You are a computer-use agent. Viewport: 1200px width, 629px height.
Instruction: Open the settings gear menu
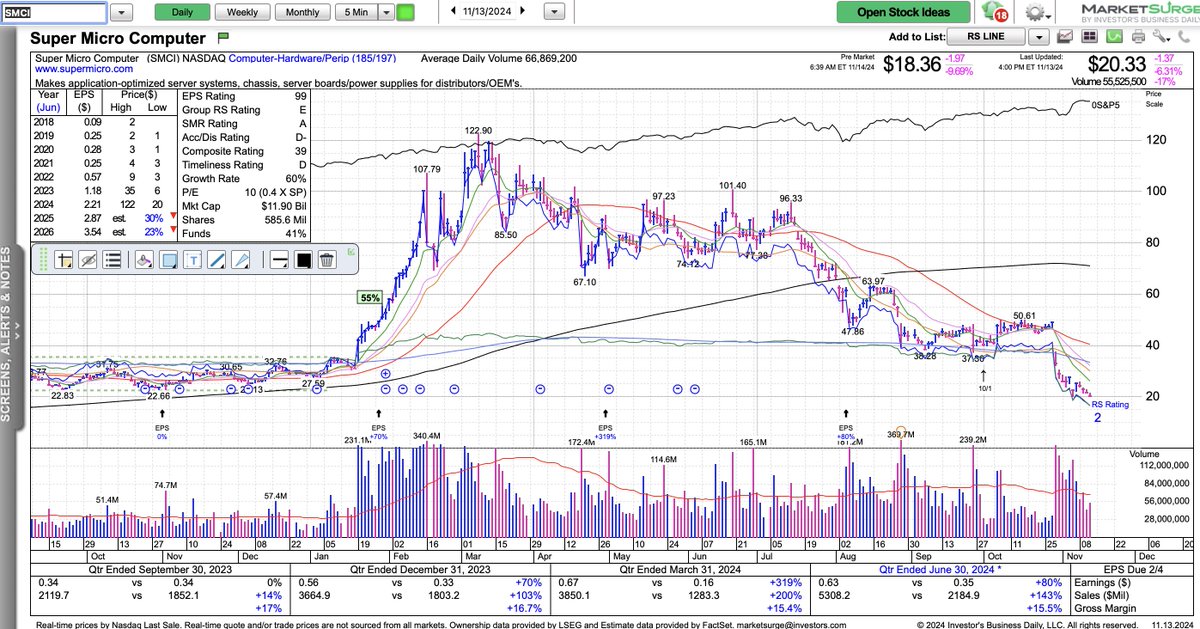point(1037,13)
